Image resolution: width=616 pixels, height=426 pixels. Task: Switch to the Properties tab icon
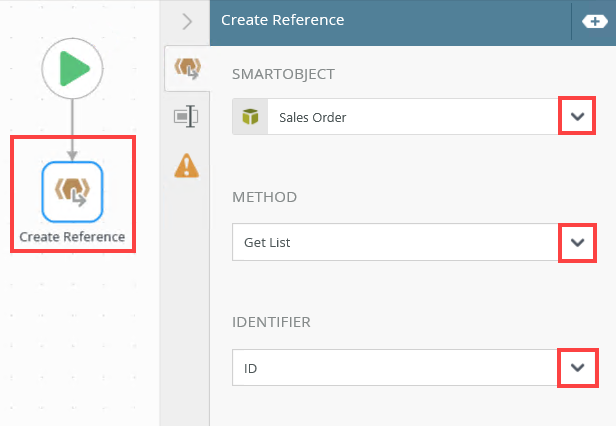[x=186, y=116]
